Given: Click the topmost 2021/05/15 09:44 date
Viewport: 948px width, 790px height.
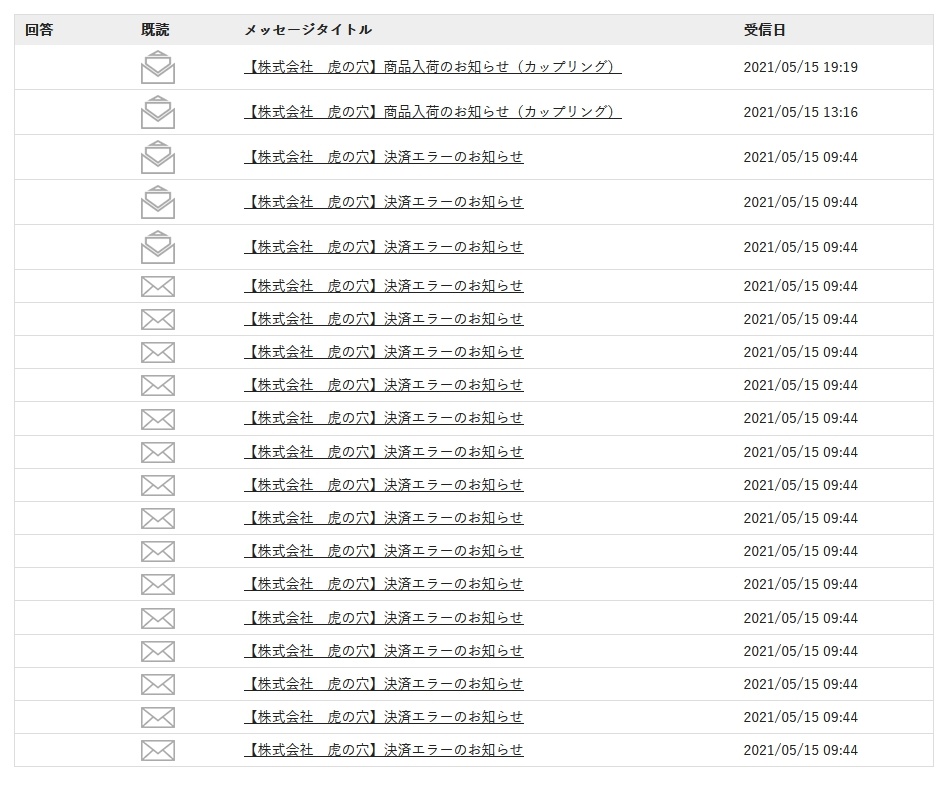Looking at the screenshot, I should click(x=800, y=157).
